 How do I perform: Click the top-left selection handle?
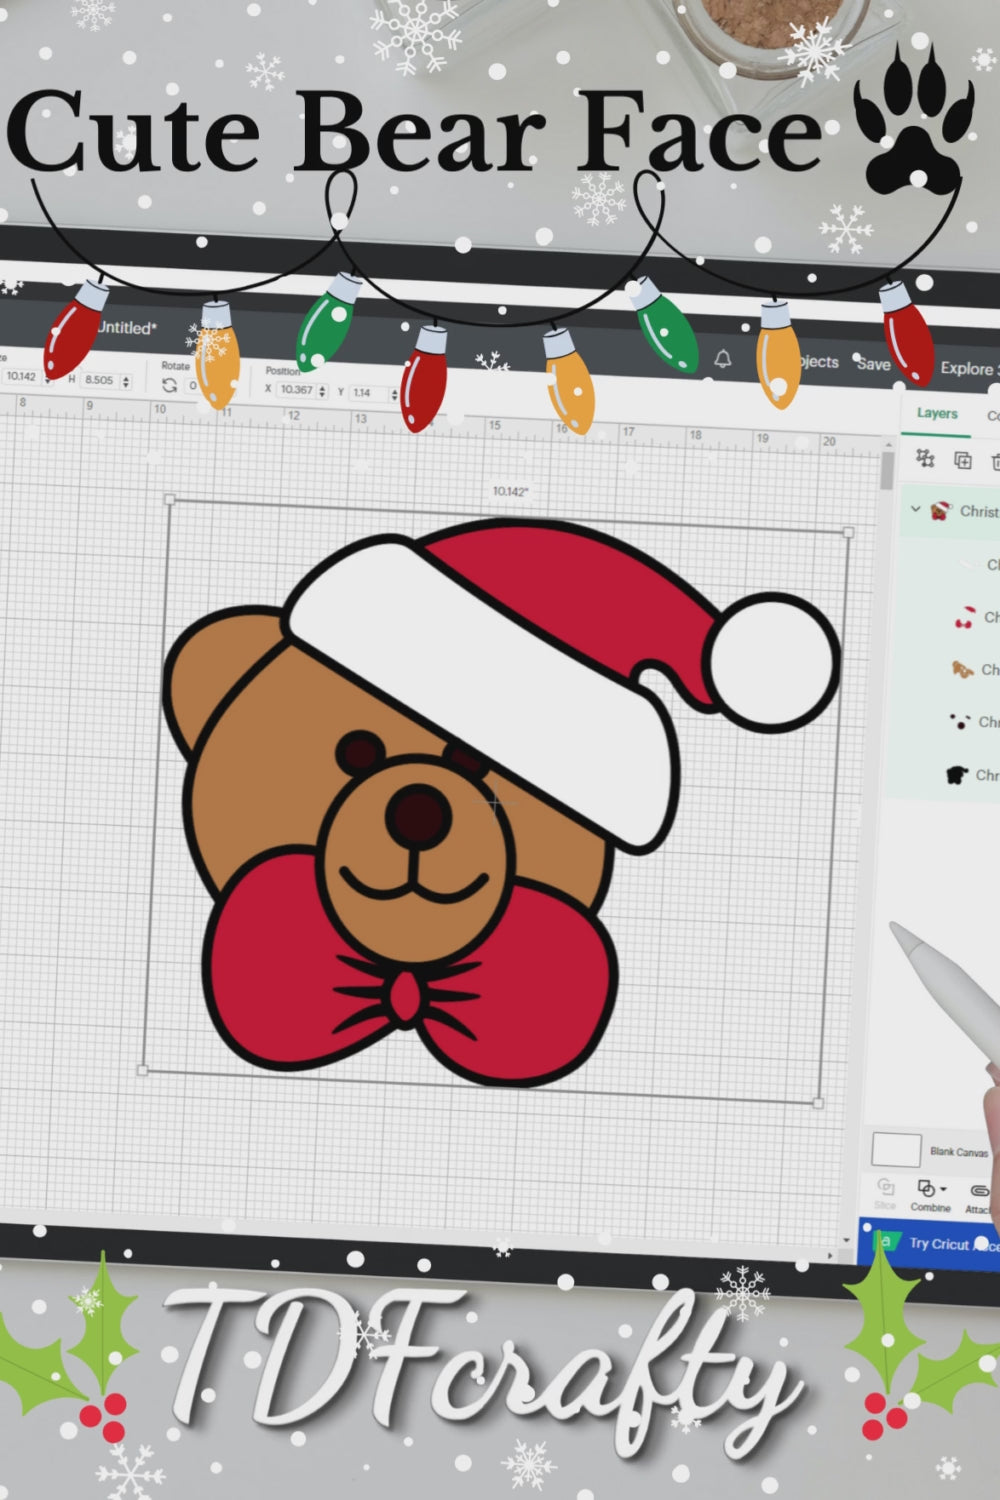pyautogui.click(x=169, y=499)
